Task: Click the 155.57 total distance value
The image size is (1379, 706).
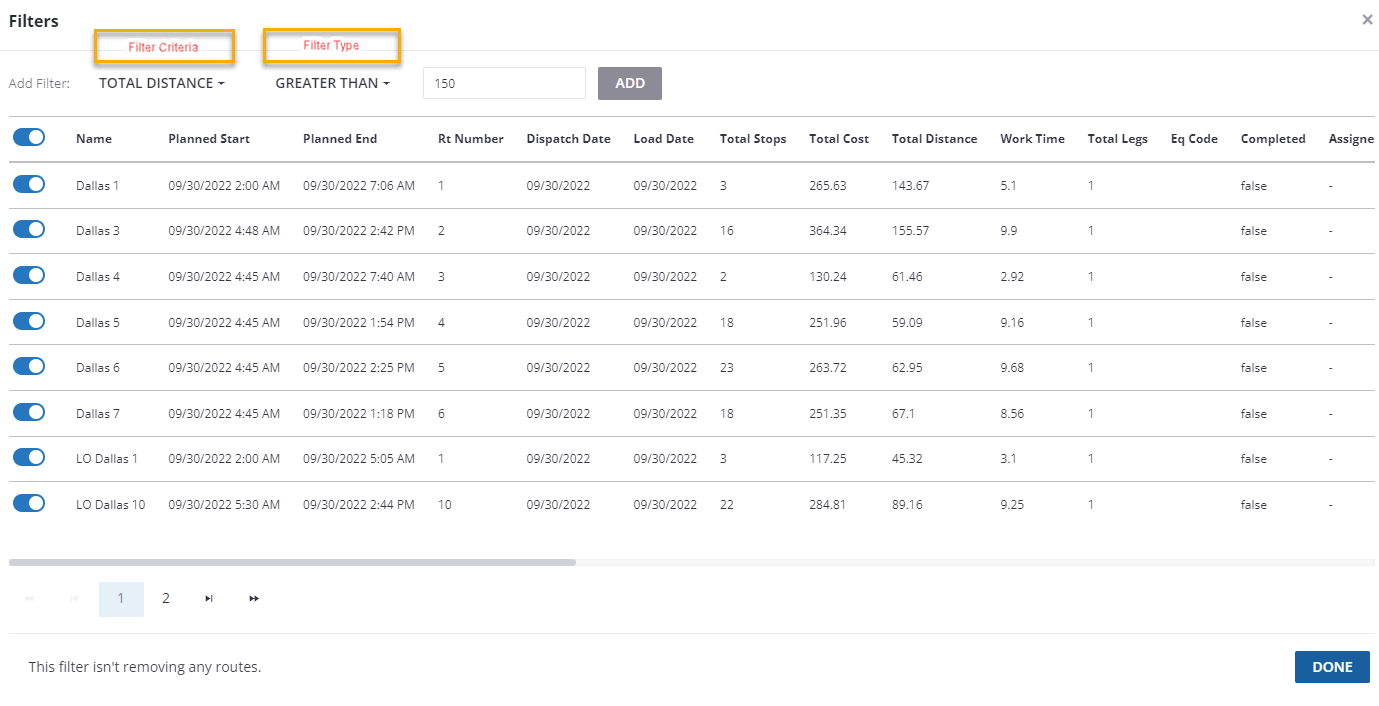Action: (911, 231)
